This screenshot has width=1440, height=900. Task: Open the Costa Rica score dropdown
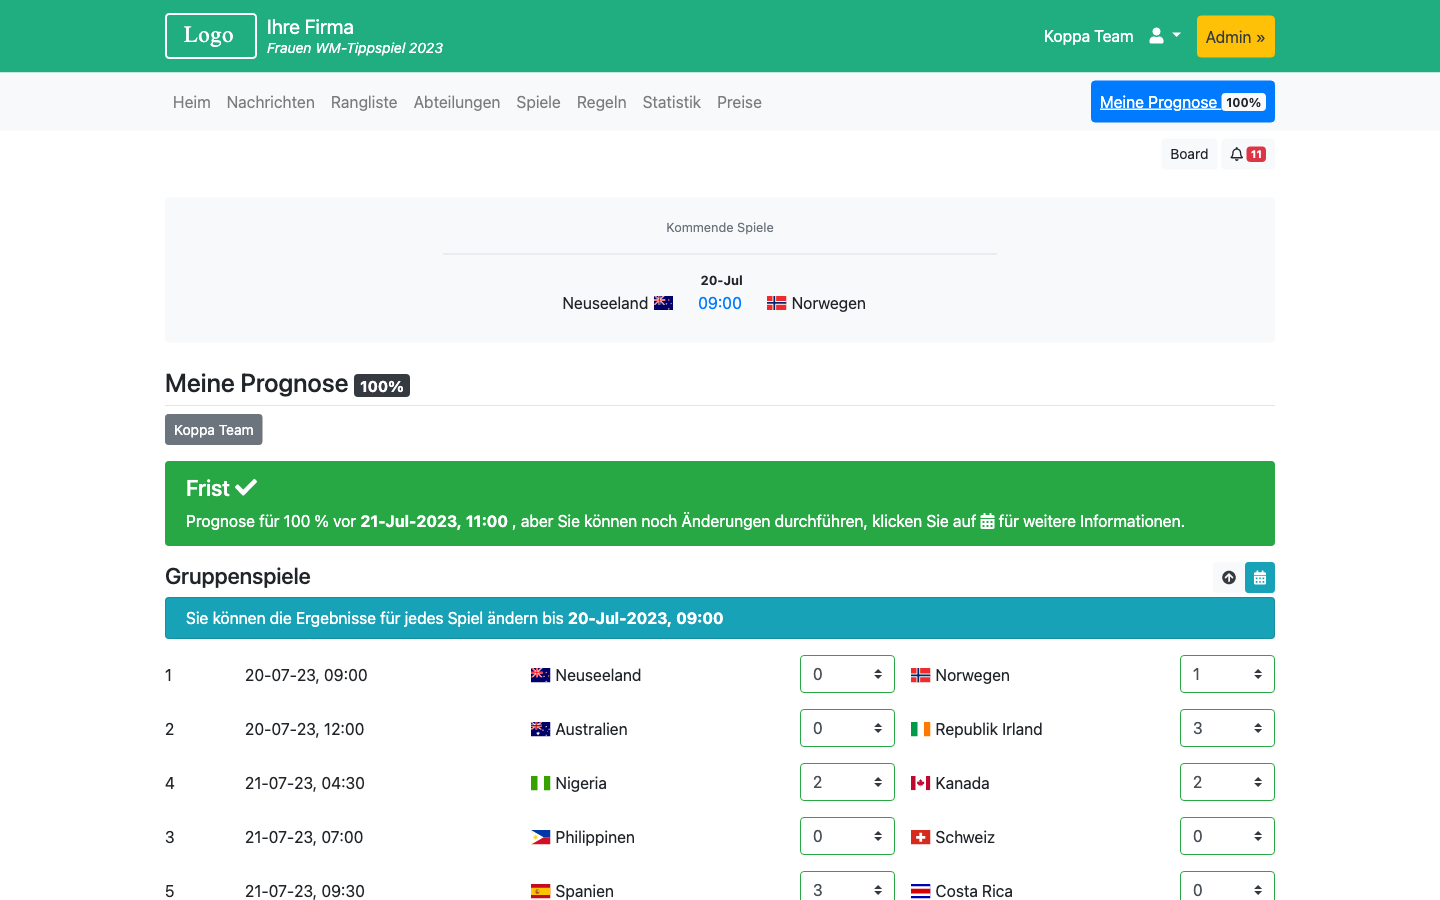tap(1227, 886)
